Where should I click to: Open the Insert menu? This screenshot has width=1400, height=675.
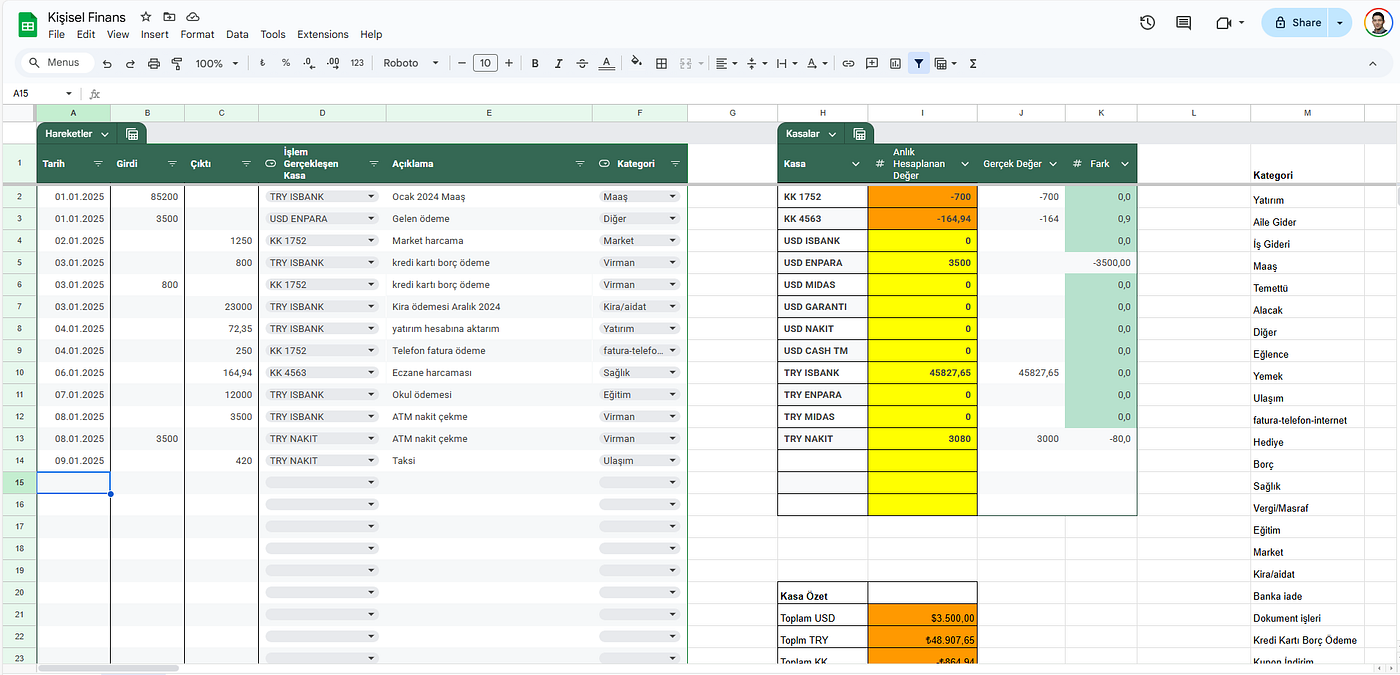pyautogui.click(x=155, y=34)
